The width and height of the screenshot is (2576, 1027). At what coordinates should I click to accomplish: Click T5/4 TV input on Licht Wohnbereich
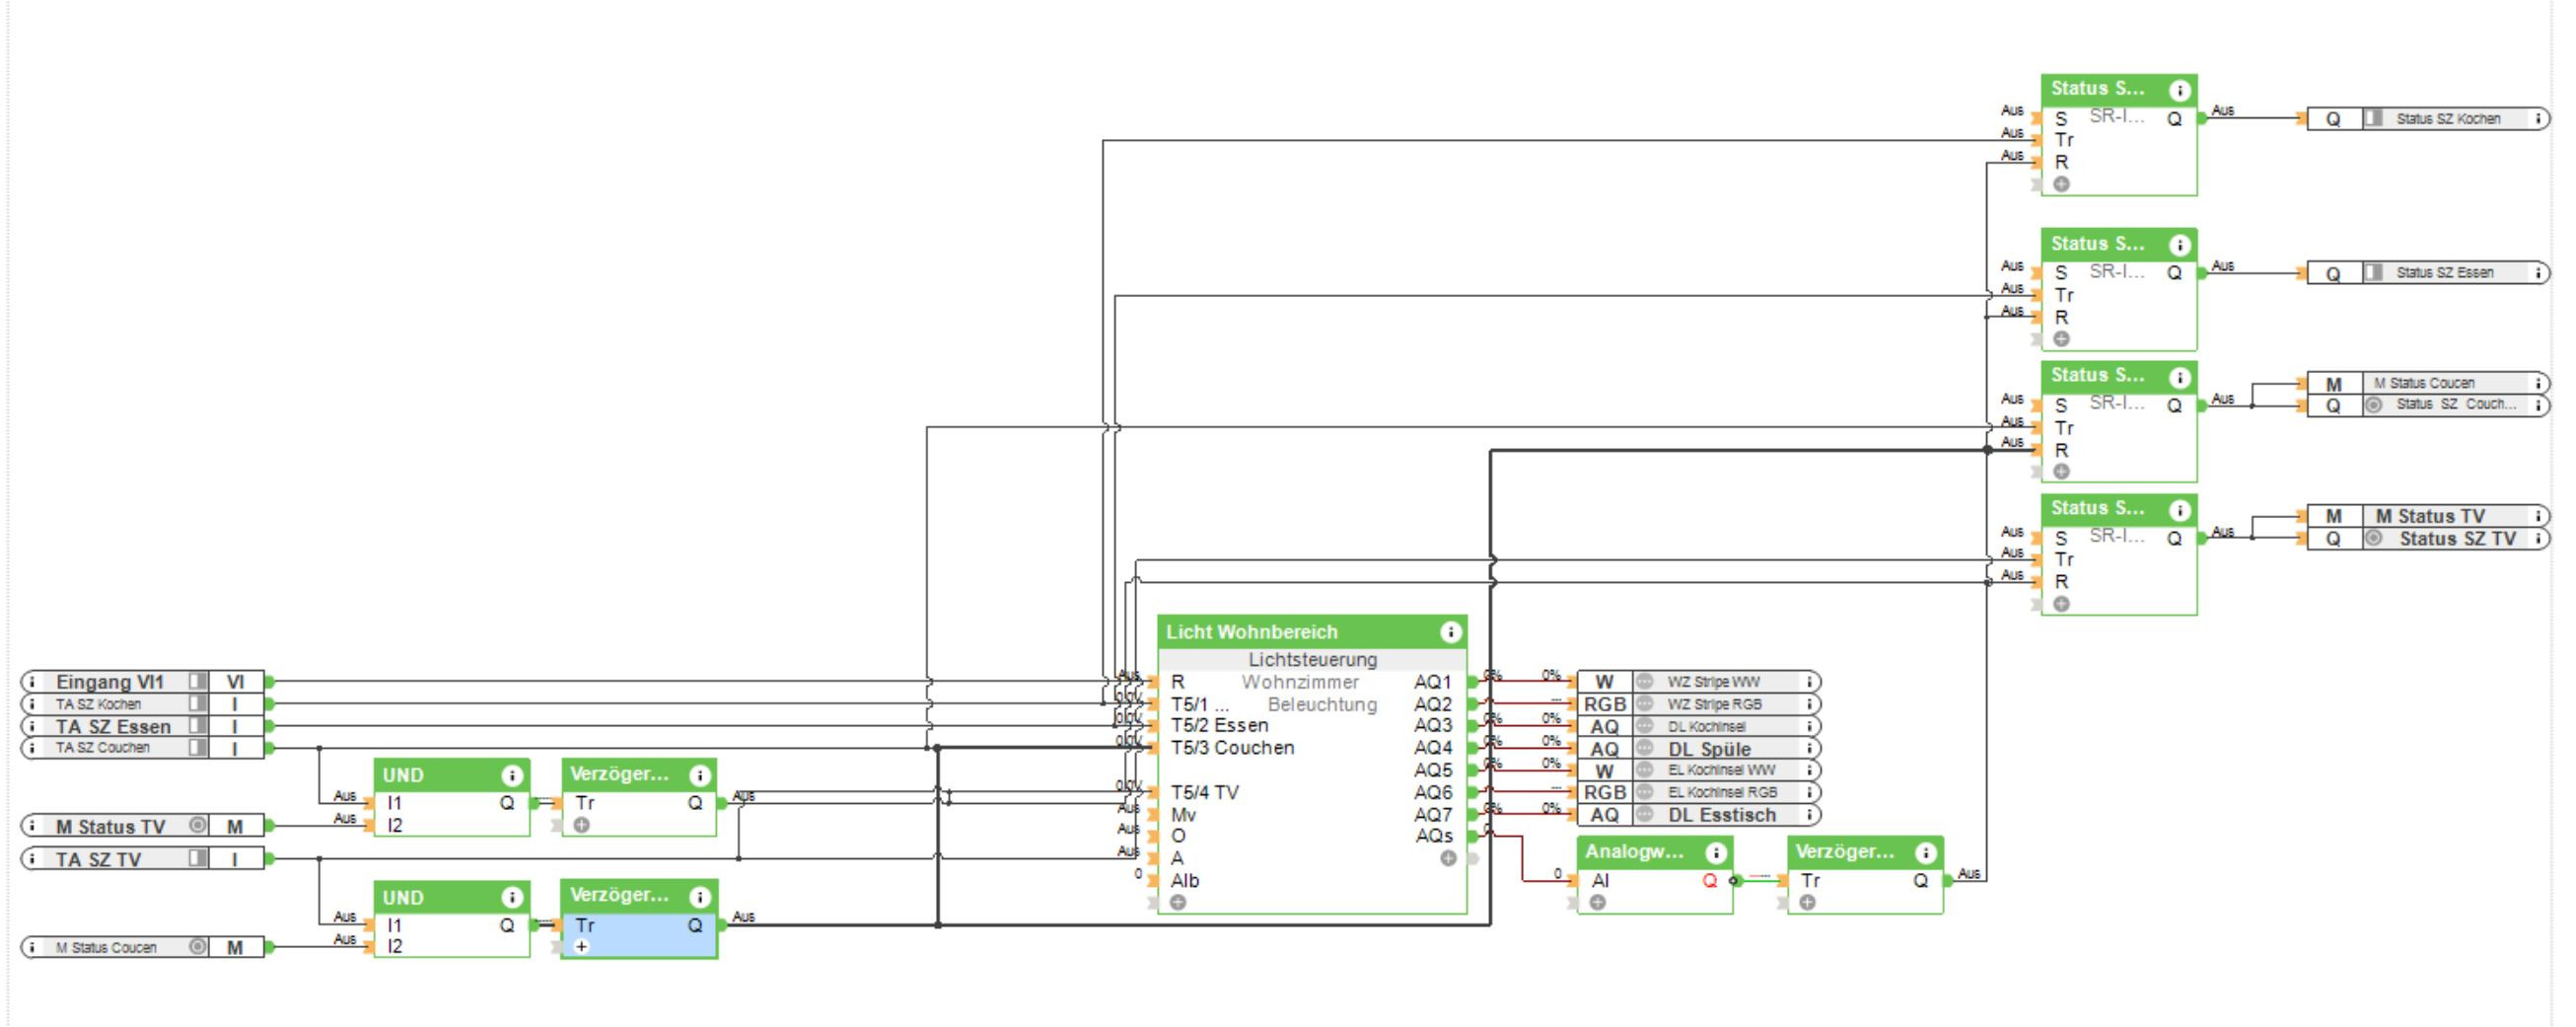tap(1204, 792)
